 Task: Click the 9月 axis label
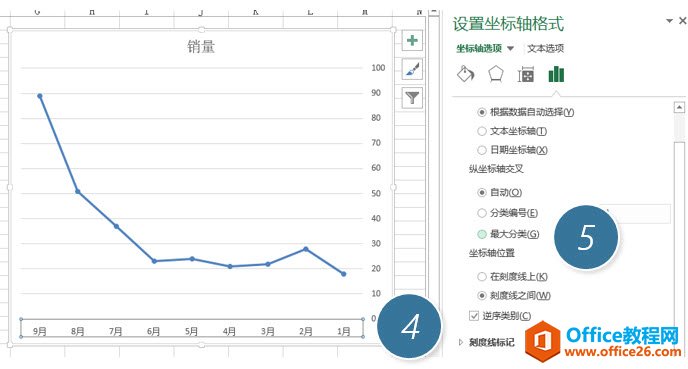[x=39, y=332]
